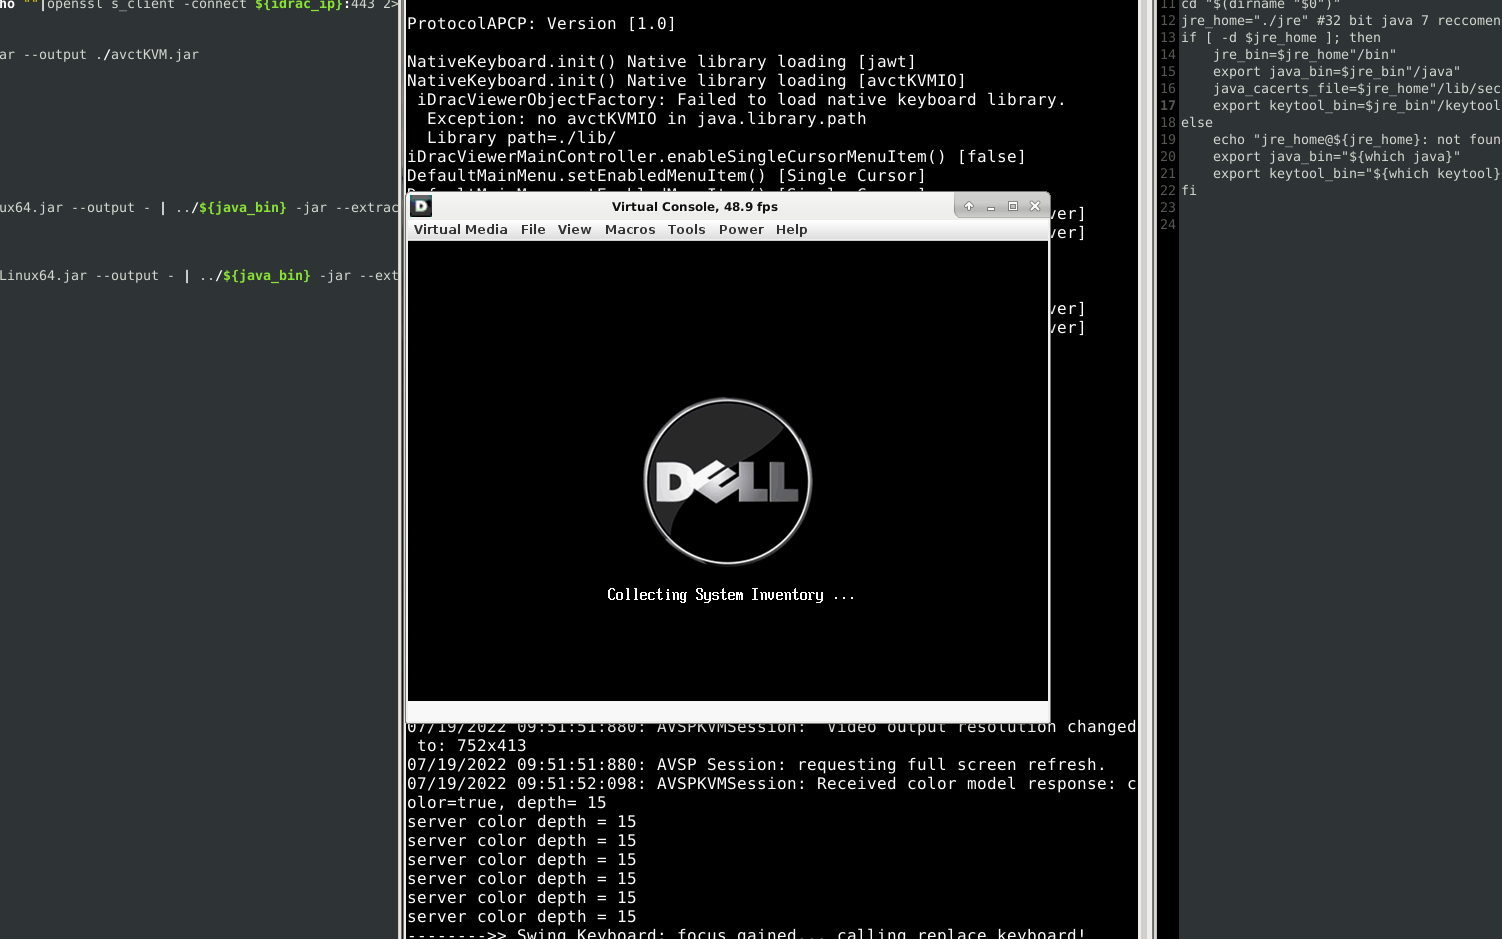Click the fi keyword in the shell script

tap(1189, 190)
